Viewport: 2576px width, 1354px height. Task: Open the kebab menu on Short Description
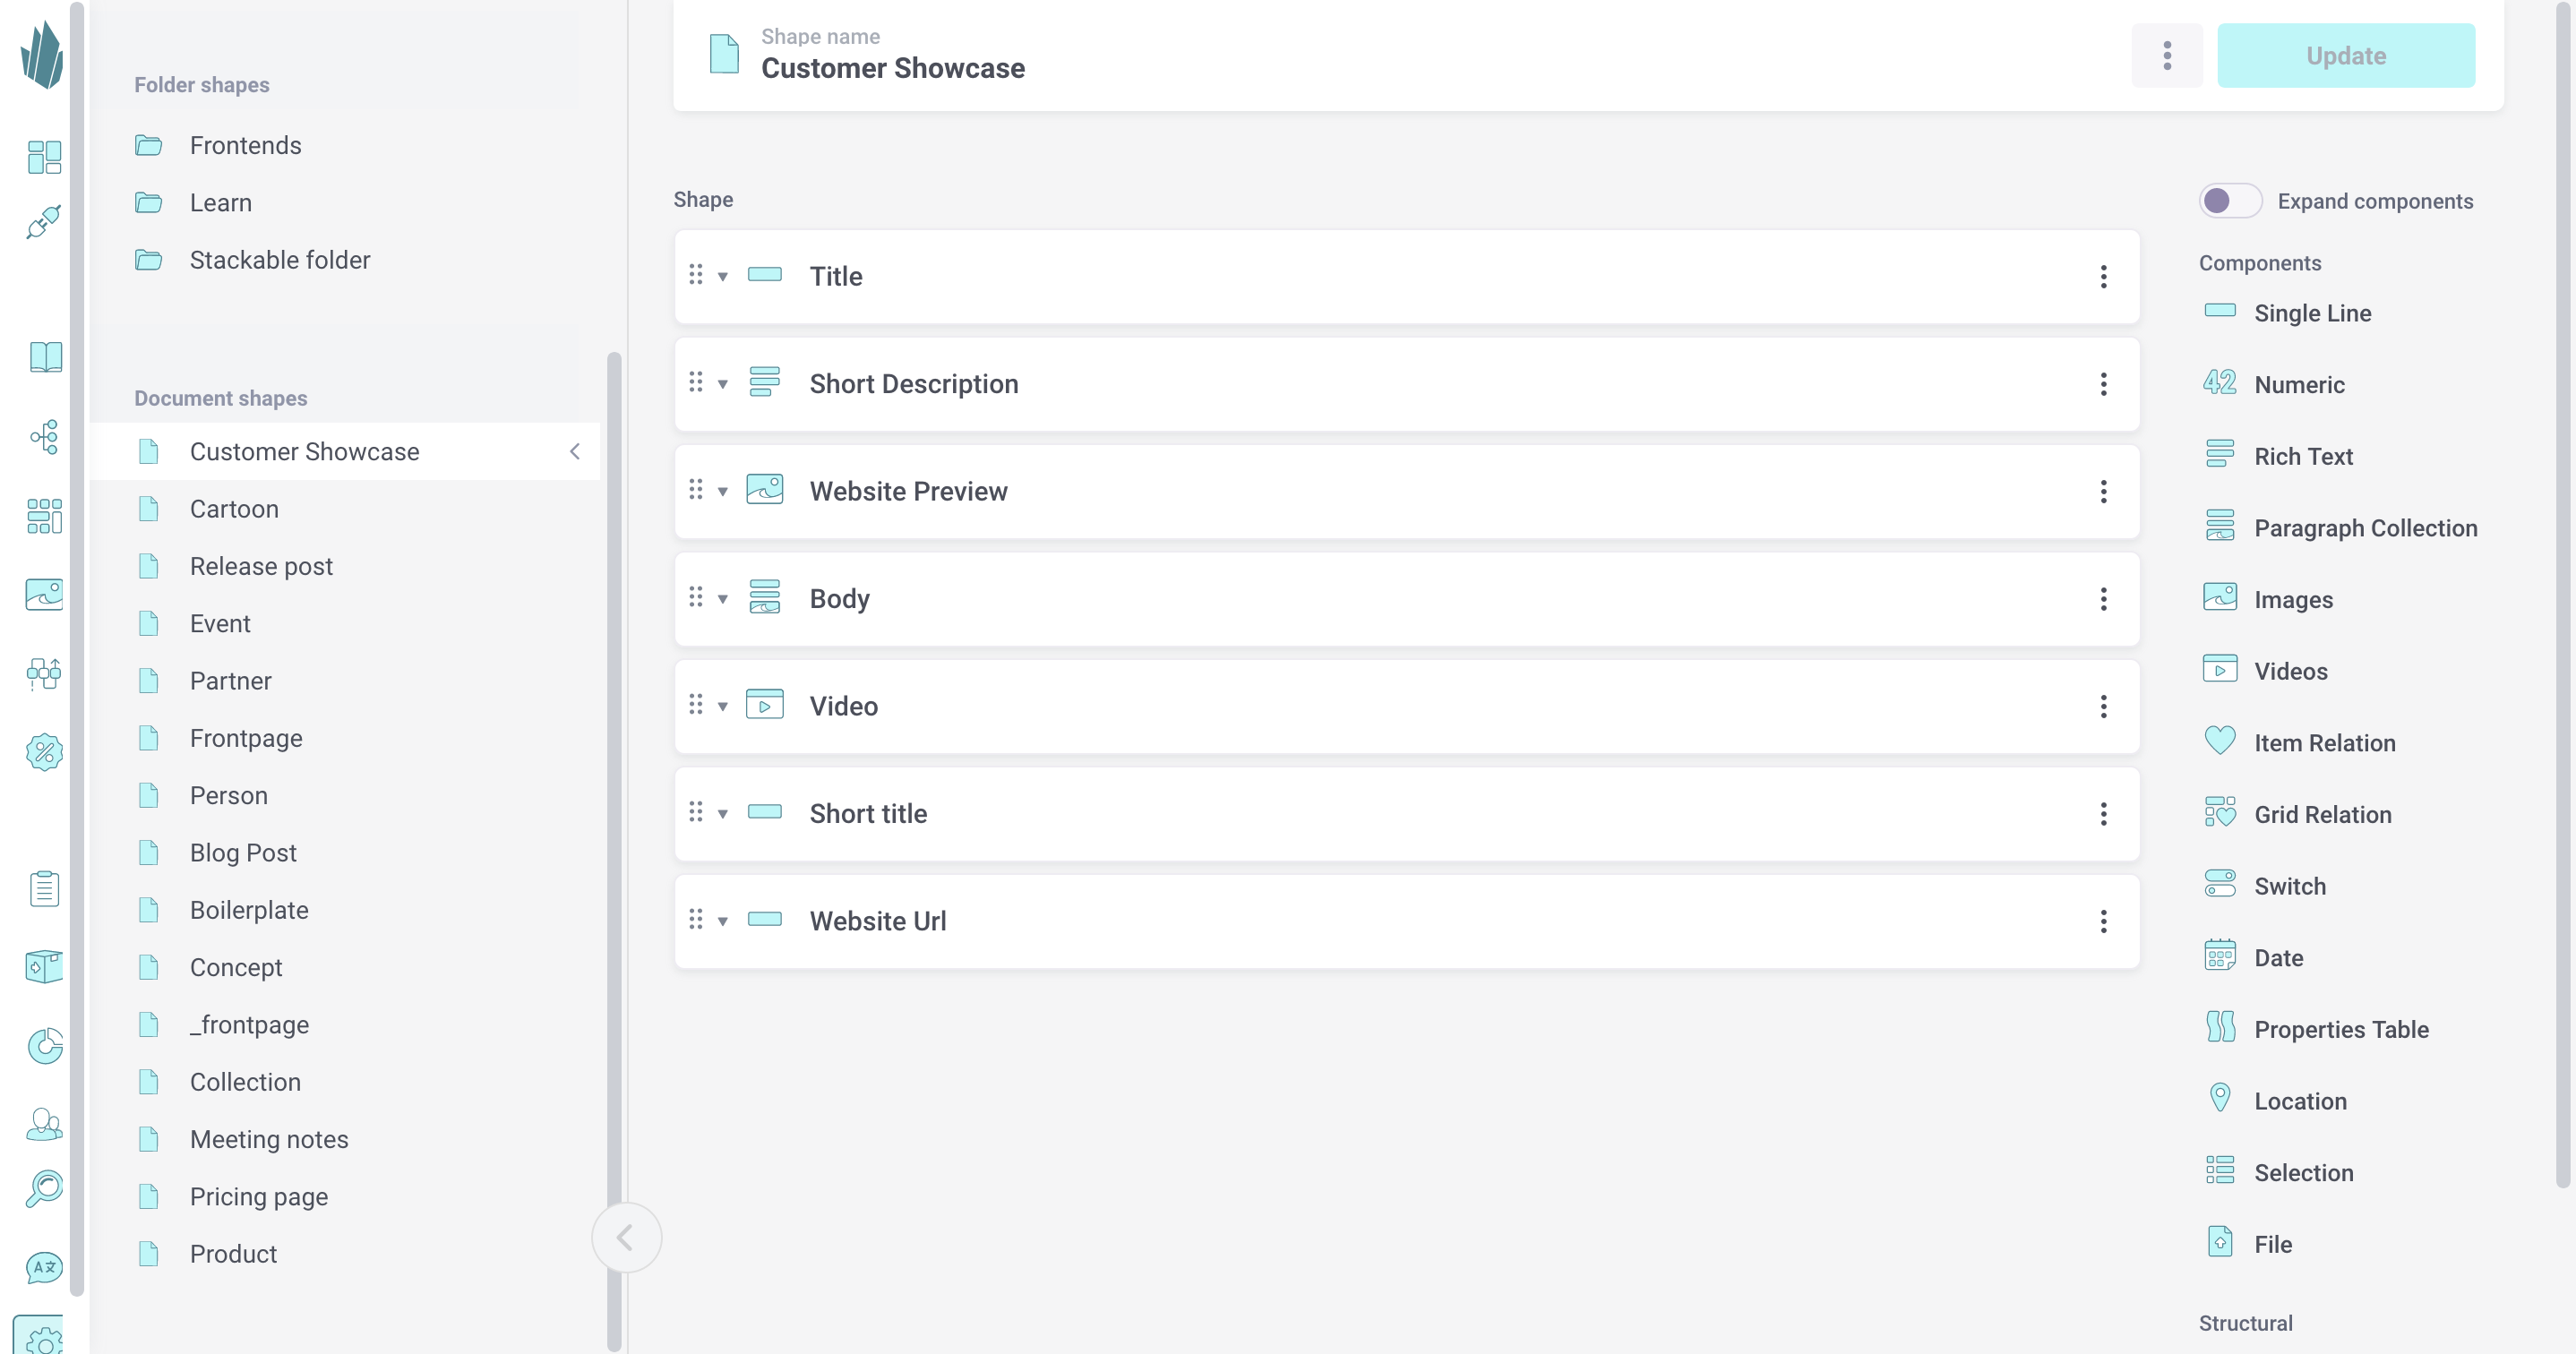pos(2104,384)
